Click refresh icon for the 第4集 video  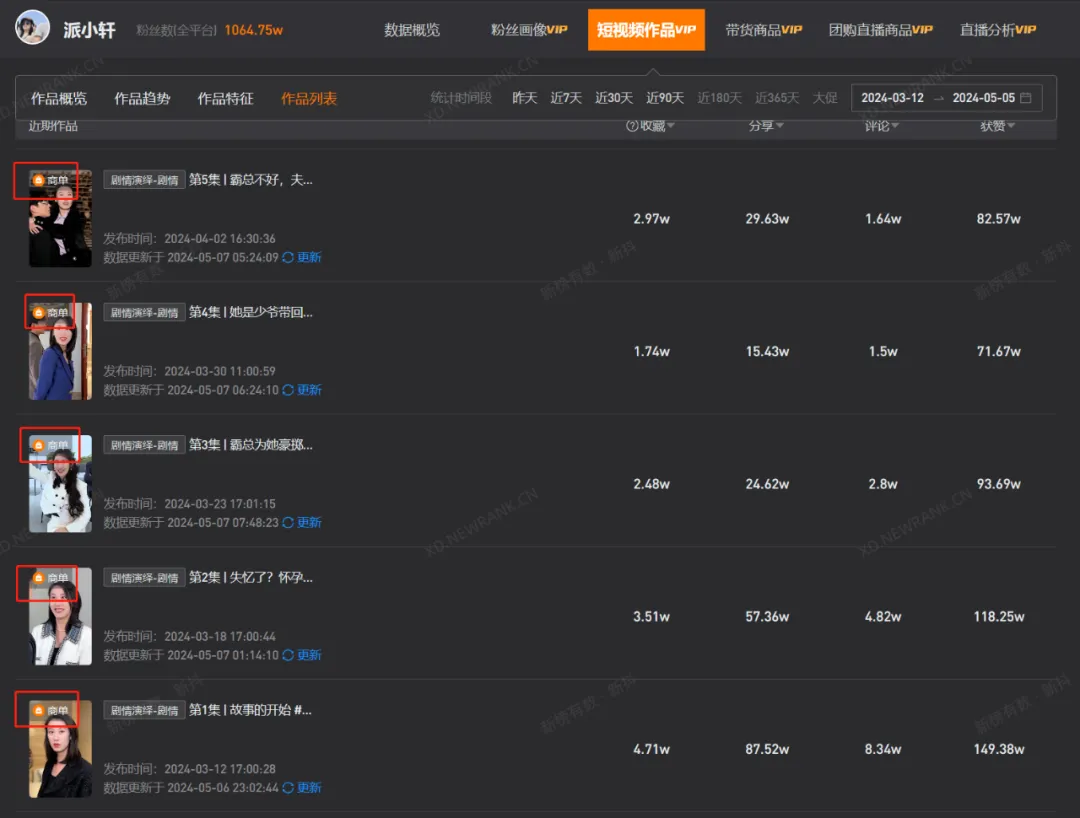(288, 390)
